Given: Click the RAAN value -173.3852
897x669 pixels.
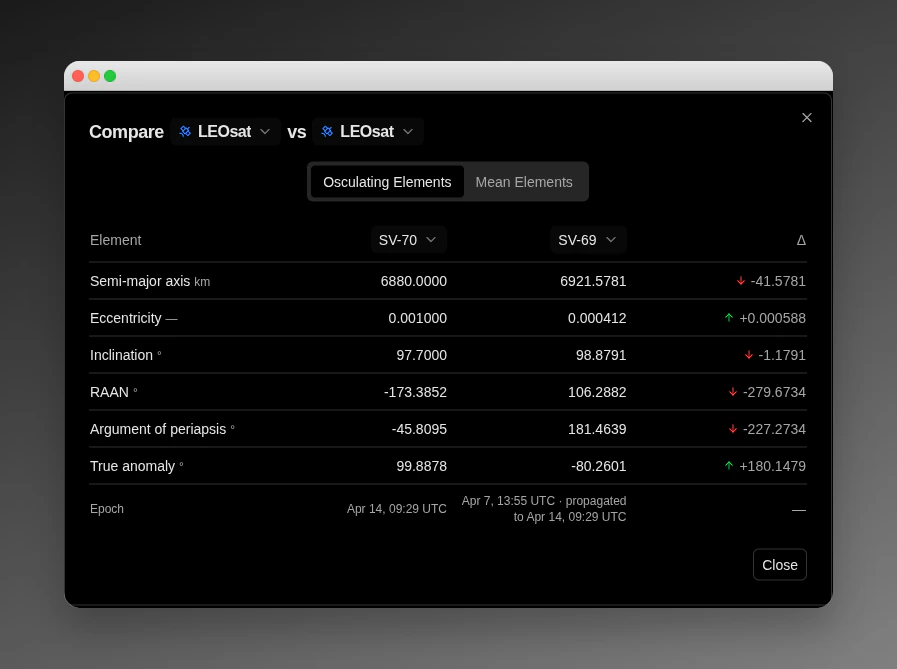Looking at the screenshot, I should tap(415, 392).
